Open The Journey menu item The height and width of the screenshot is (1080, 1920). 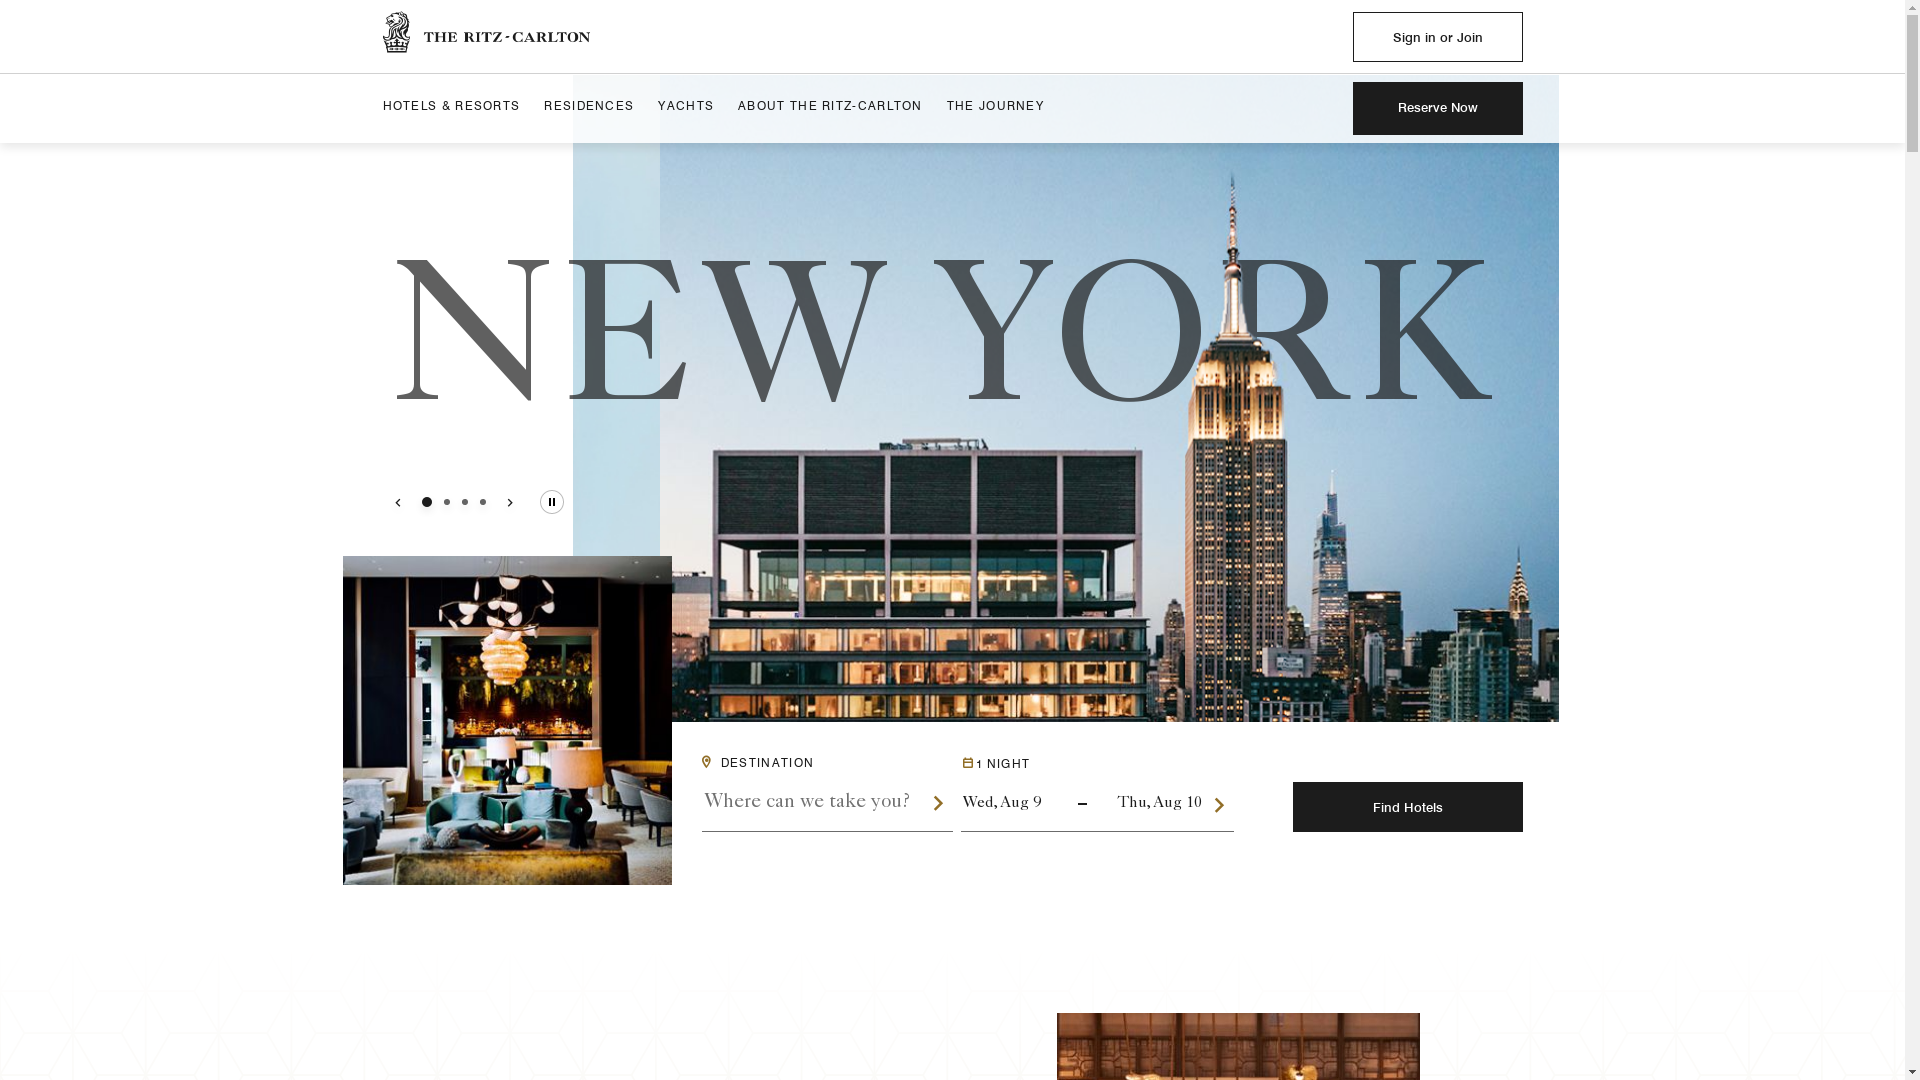click(995, 107)
